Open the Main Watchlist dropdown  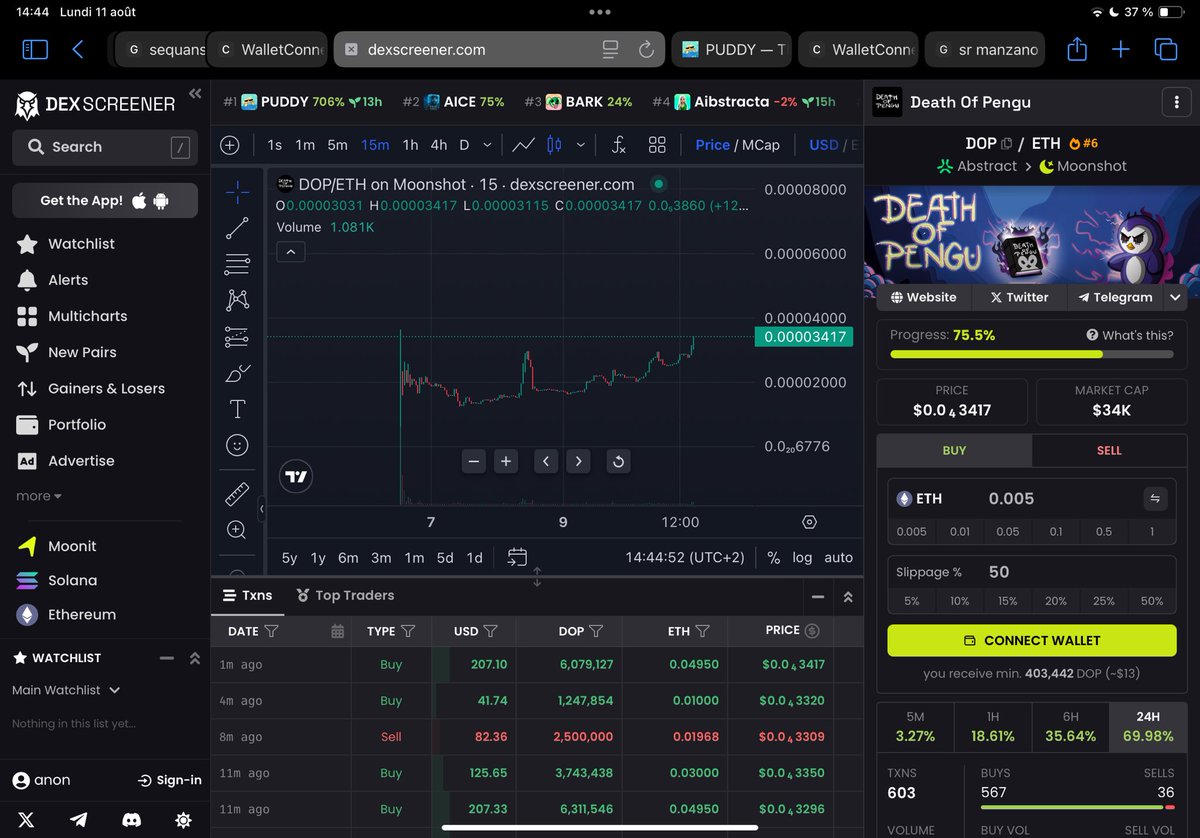pos(66,690)
